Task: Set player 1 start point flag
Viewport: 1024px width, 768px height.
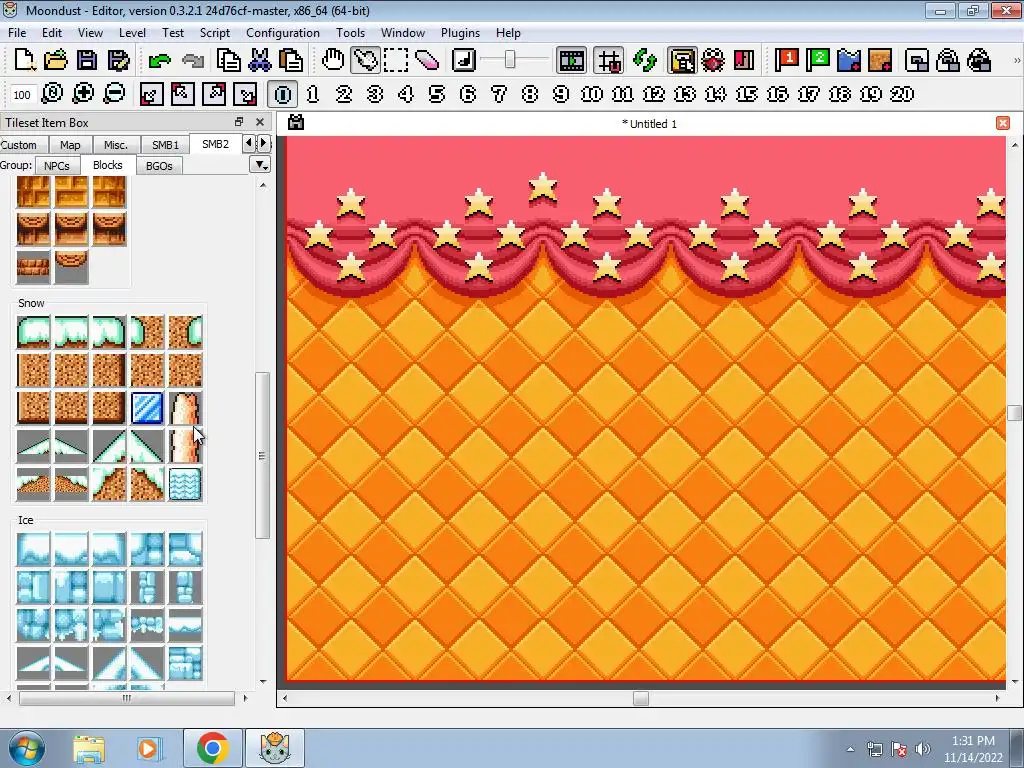Action: pos(787,60)
